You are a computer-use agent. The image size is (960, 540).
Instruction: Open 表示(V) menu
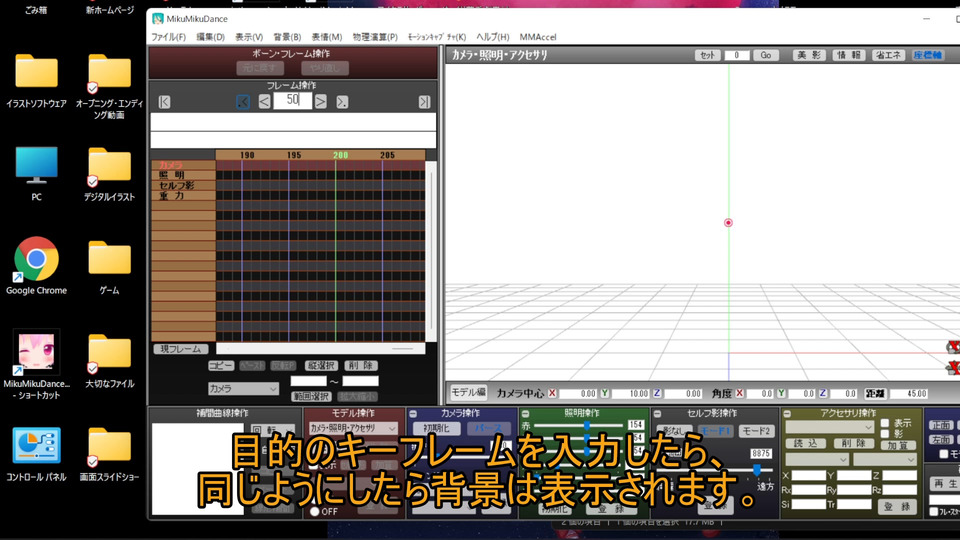(x=249, y=37)
